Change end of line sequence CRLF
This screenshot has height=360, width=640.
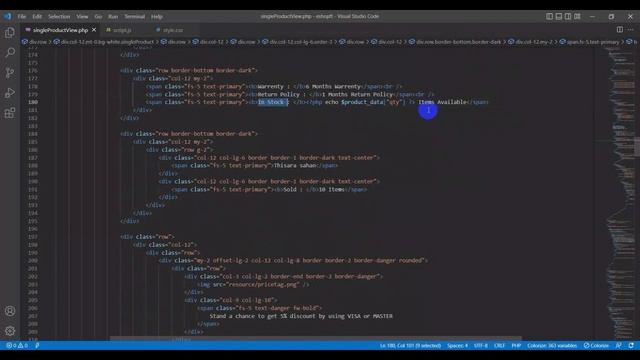point(500,345)
